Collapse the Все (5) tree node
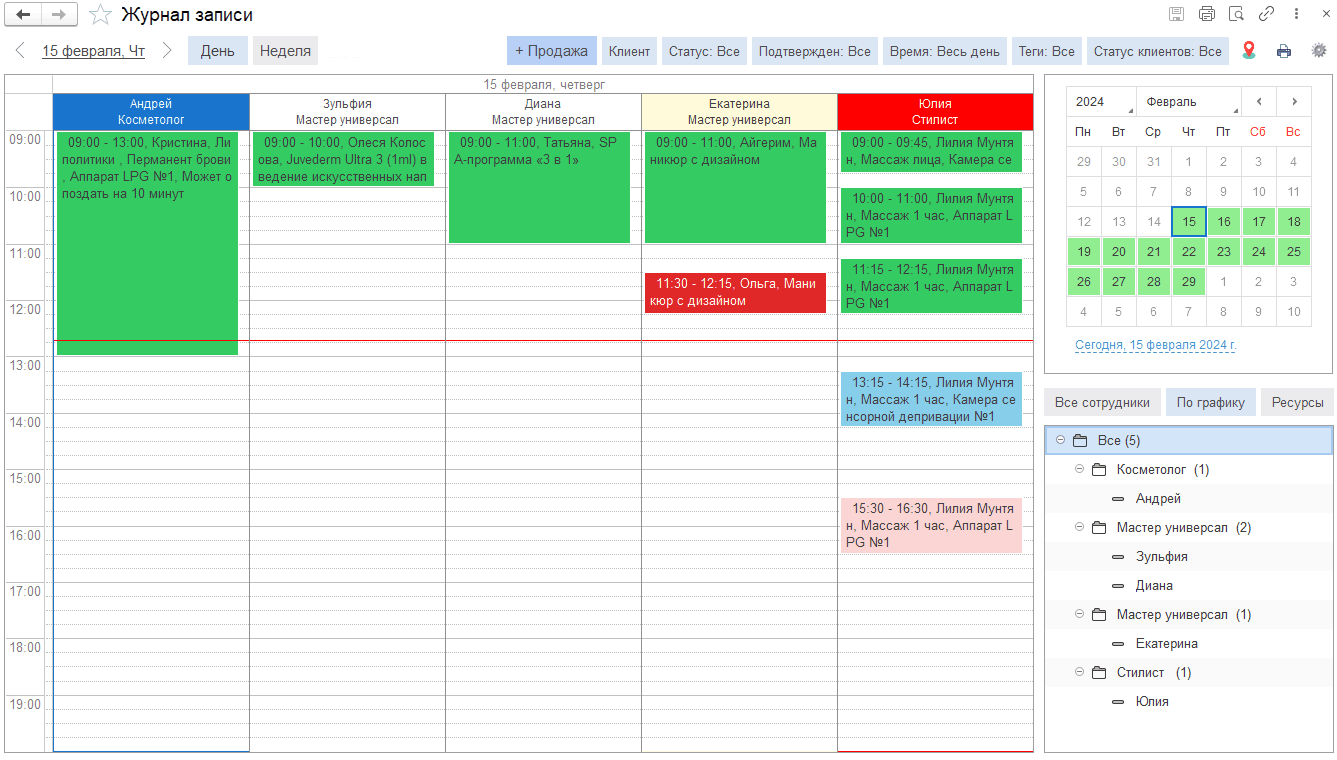 tap(1060, 440)
